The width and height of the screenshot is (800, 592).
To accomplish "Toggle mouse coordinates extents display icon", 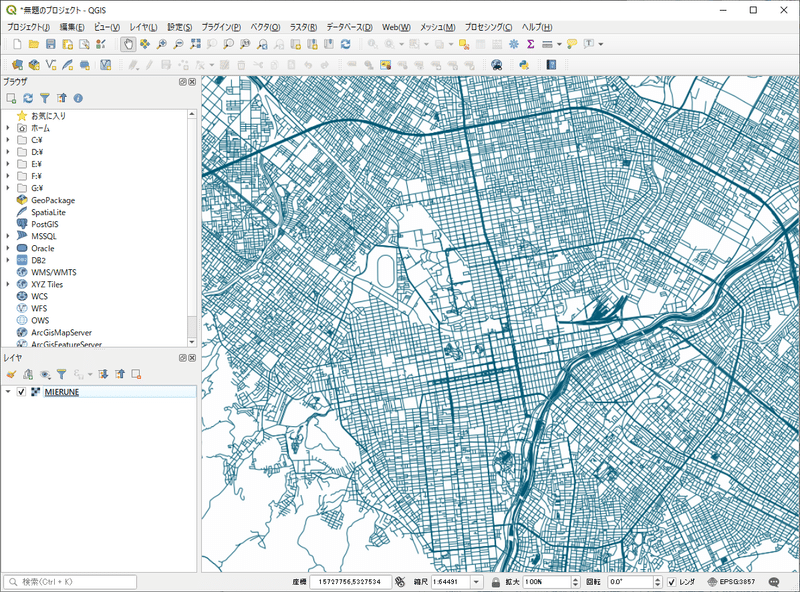I will 400,582.
